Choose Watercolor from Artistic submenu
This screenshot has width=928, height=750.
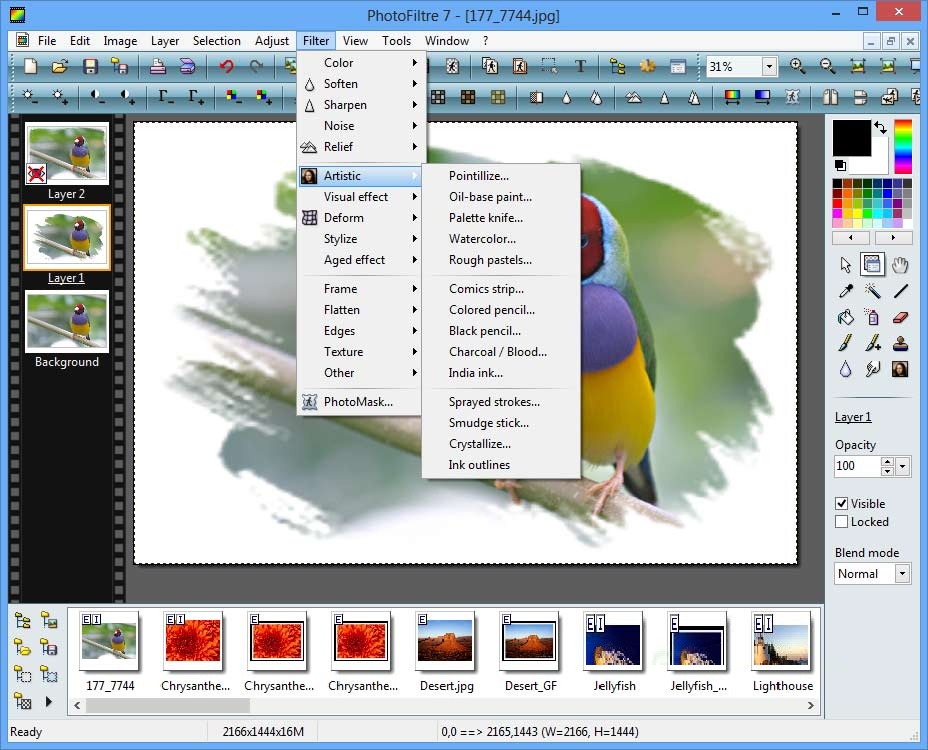[x=482, y=239]
